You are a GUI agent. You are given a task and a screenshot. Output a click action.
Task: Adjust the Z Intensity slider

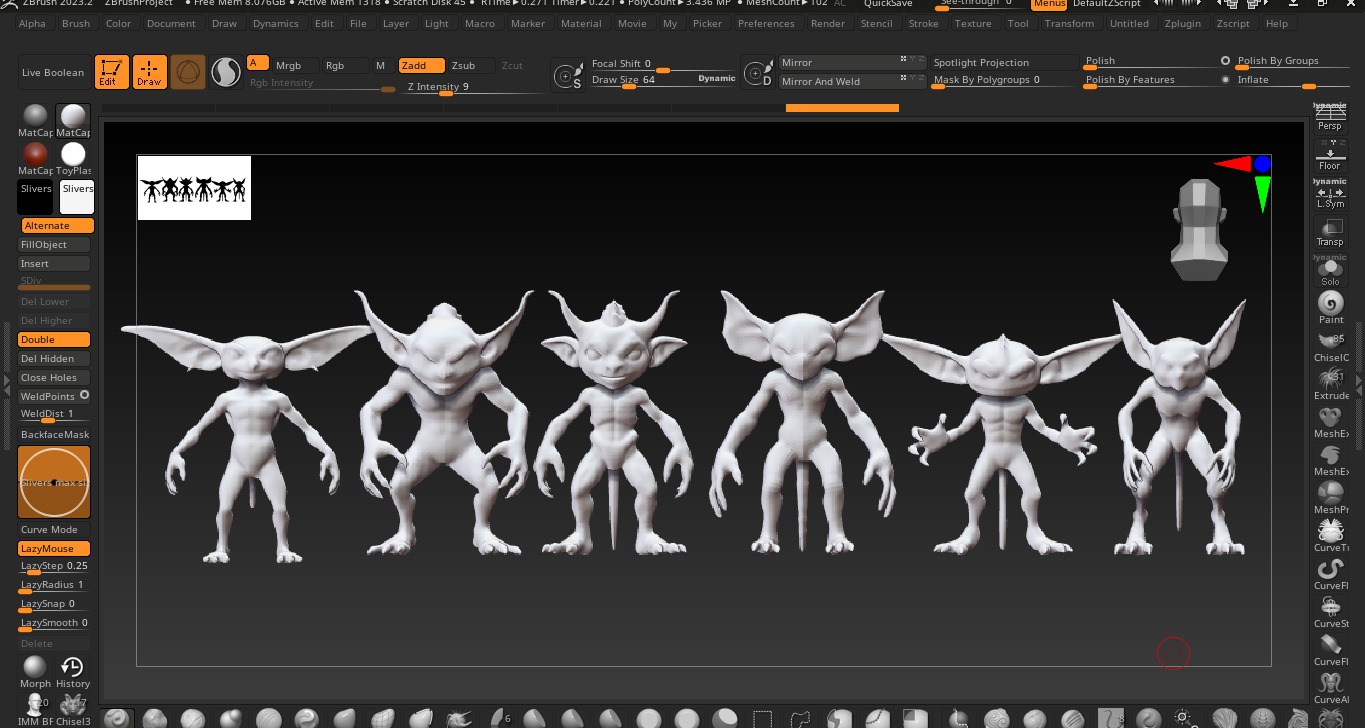[x=474, y=88]
